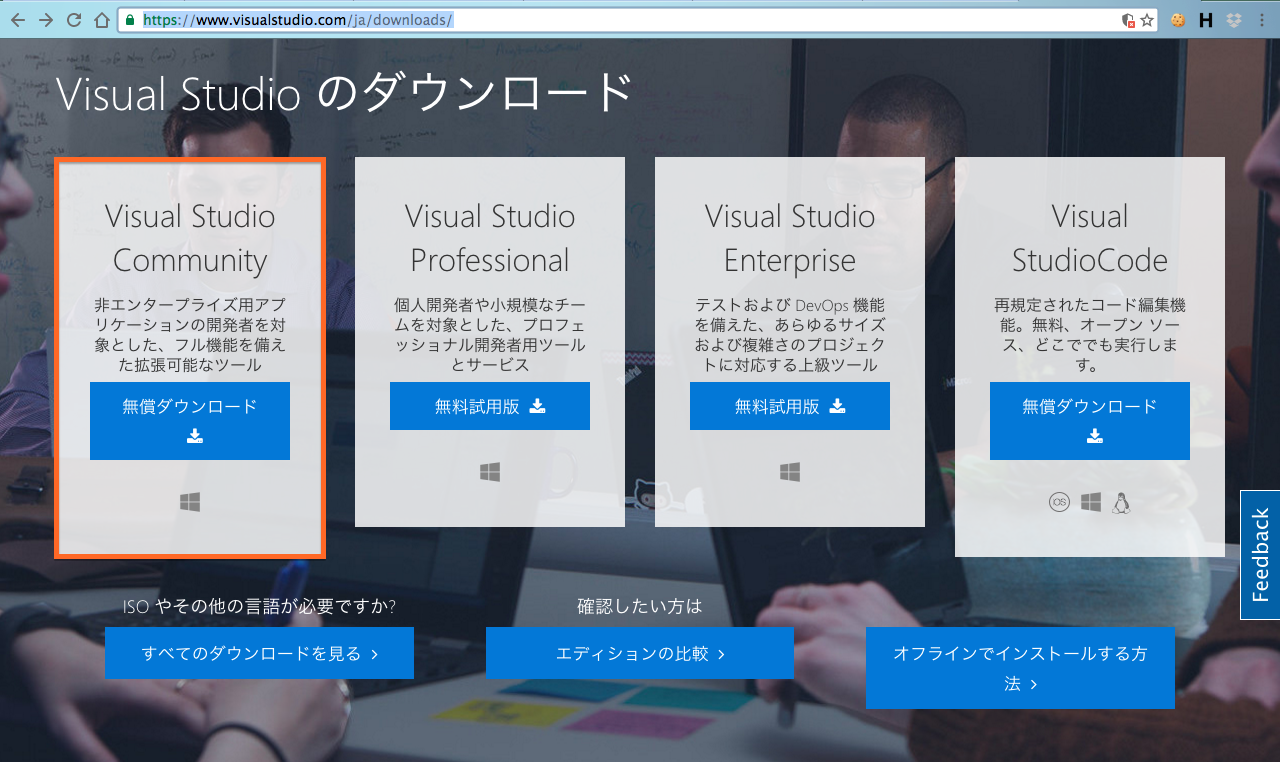This screenshot has height=762, width=1280.
Task: Go back using the browser back arrow
Action: pyautogui.click(x=18, y=19)
